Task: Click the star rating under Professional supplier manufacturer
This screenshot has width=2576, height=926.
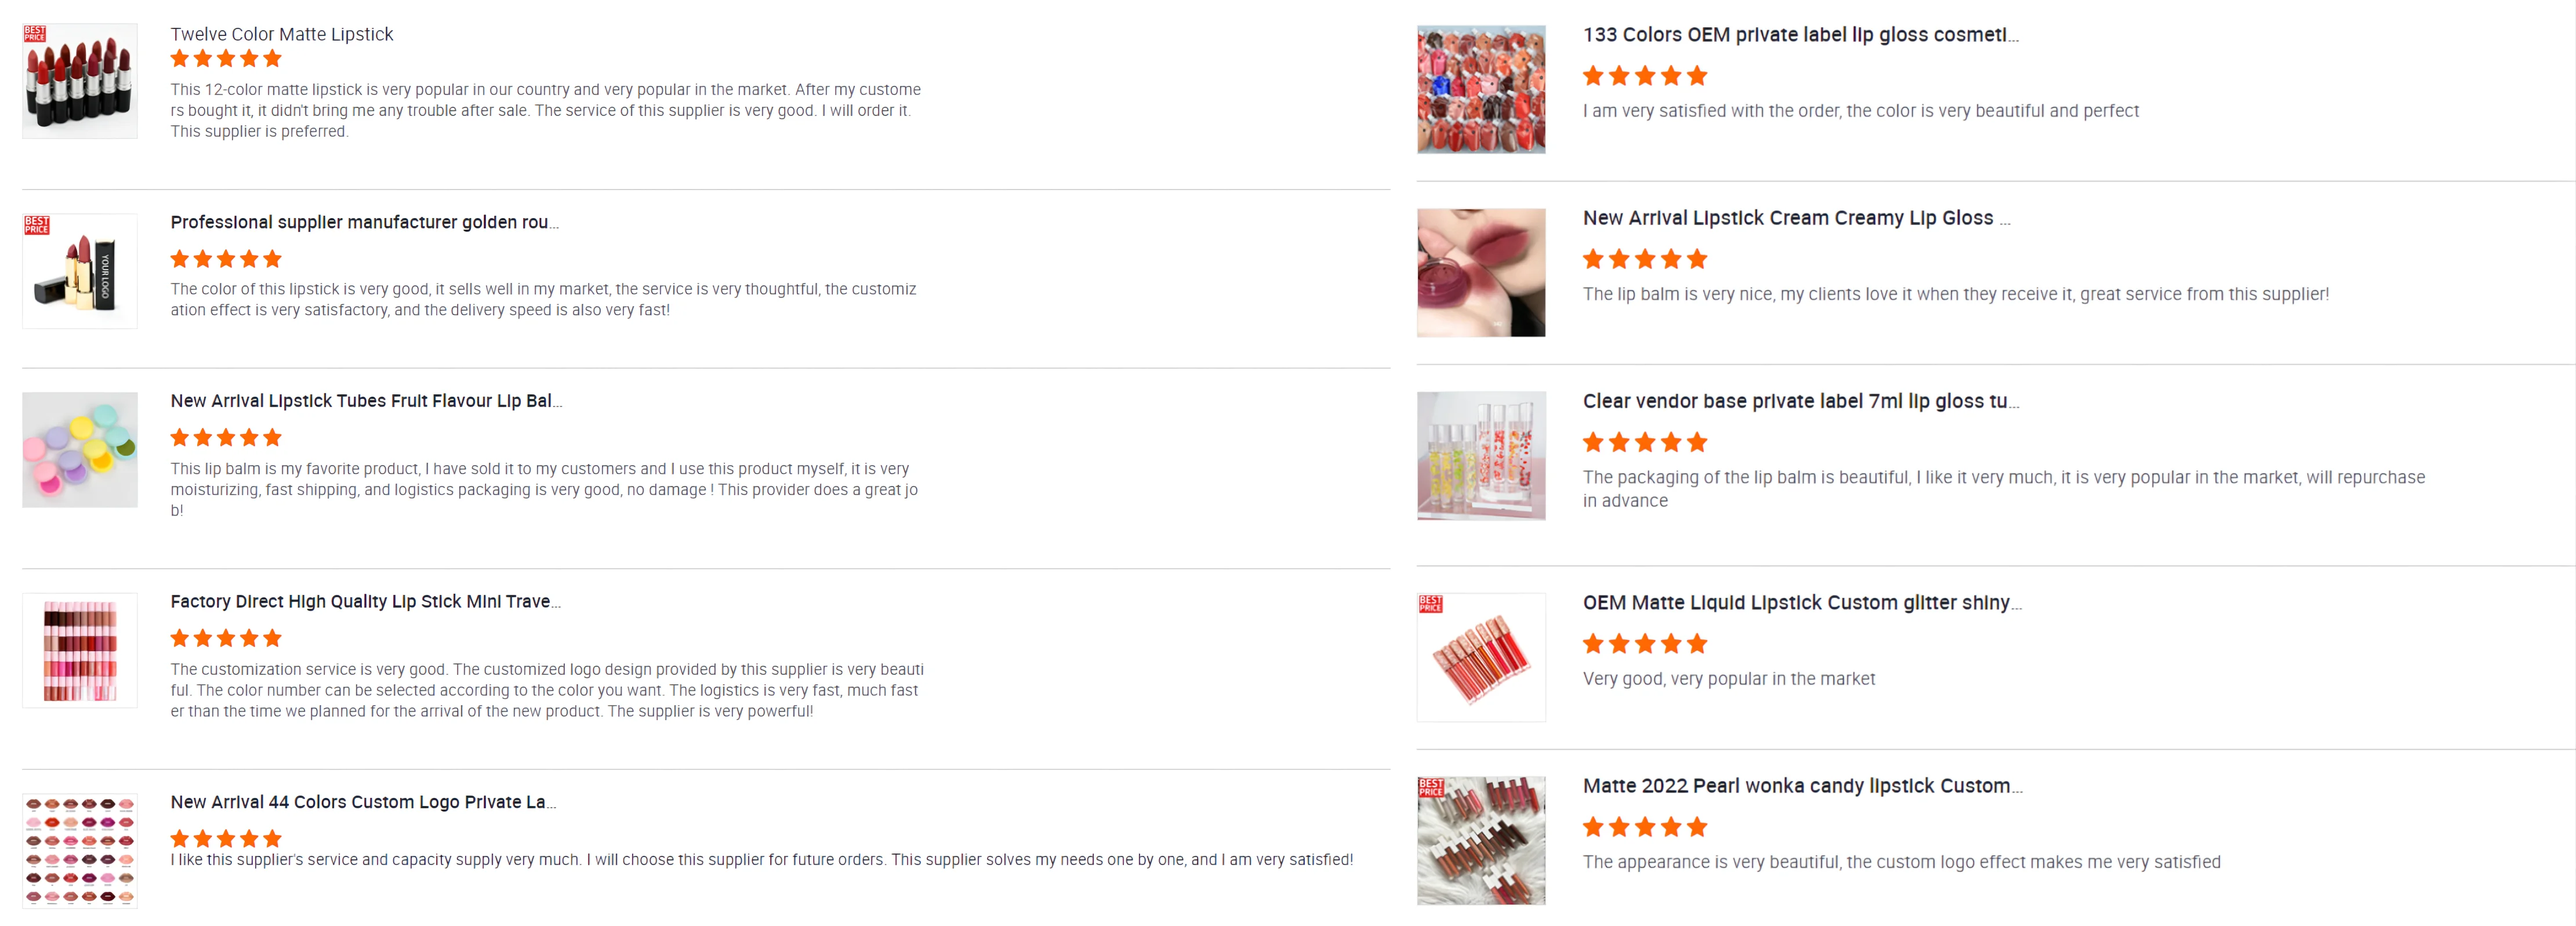Action: tap(226, 260)
